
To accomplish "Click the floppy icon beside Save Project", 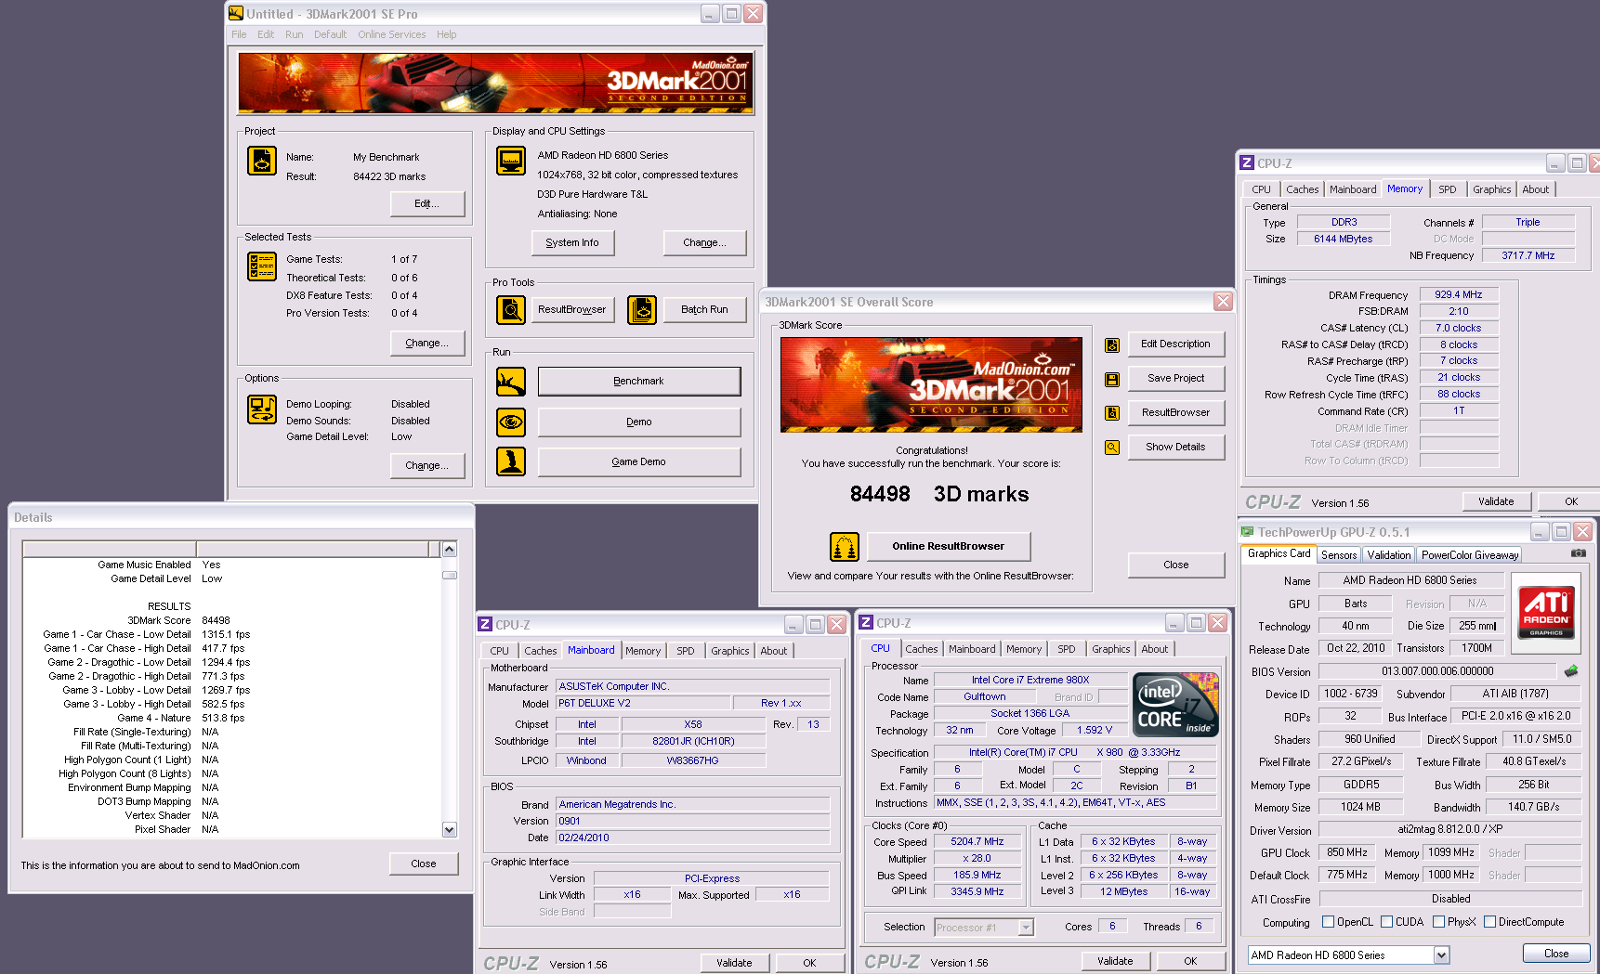I will click(1112, 379).
